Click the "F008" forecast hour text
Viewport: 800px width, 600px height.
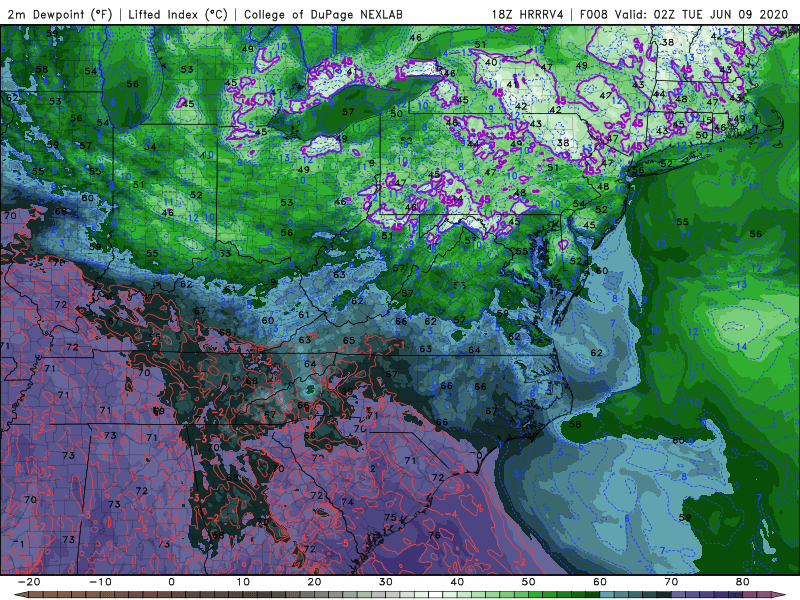593,15
